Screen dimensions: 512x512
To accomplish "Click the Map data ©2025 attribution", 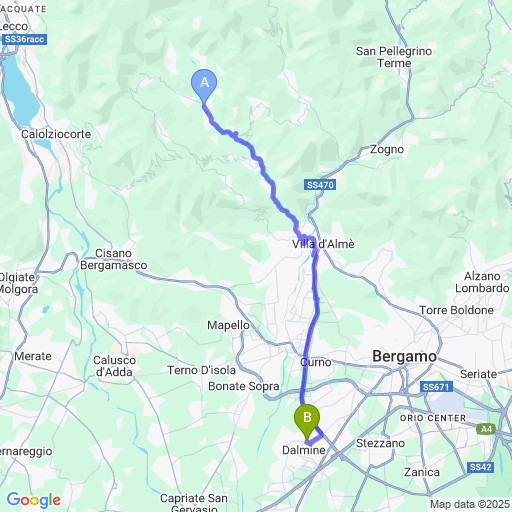I will (x=470, y=504).
